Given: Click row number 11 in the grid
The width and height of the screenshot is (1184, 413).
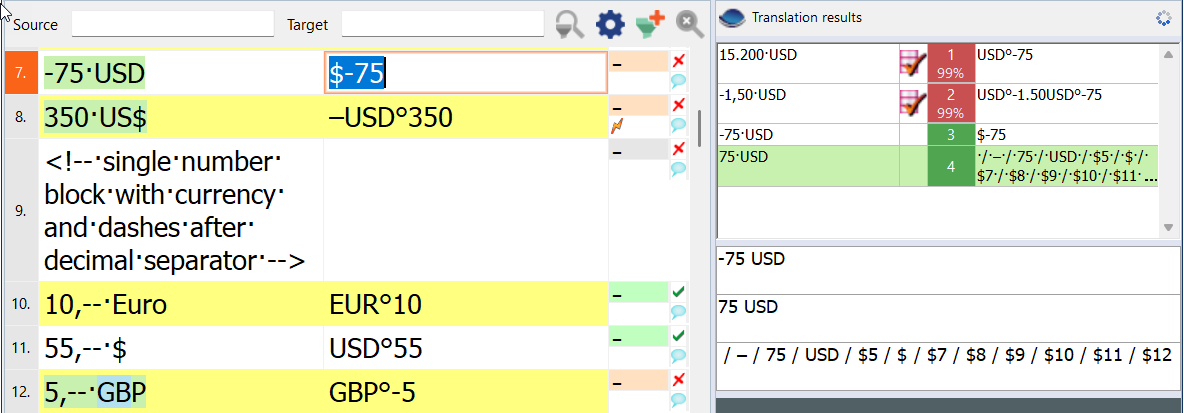Looking at the screenshot, I should [x=21, y=348].
